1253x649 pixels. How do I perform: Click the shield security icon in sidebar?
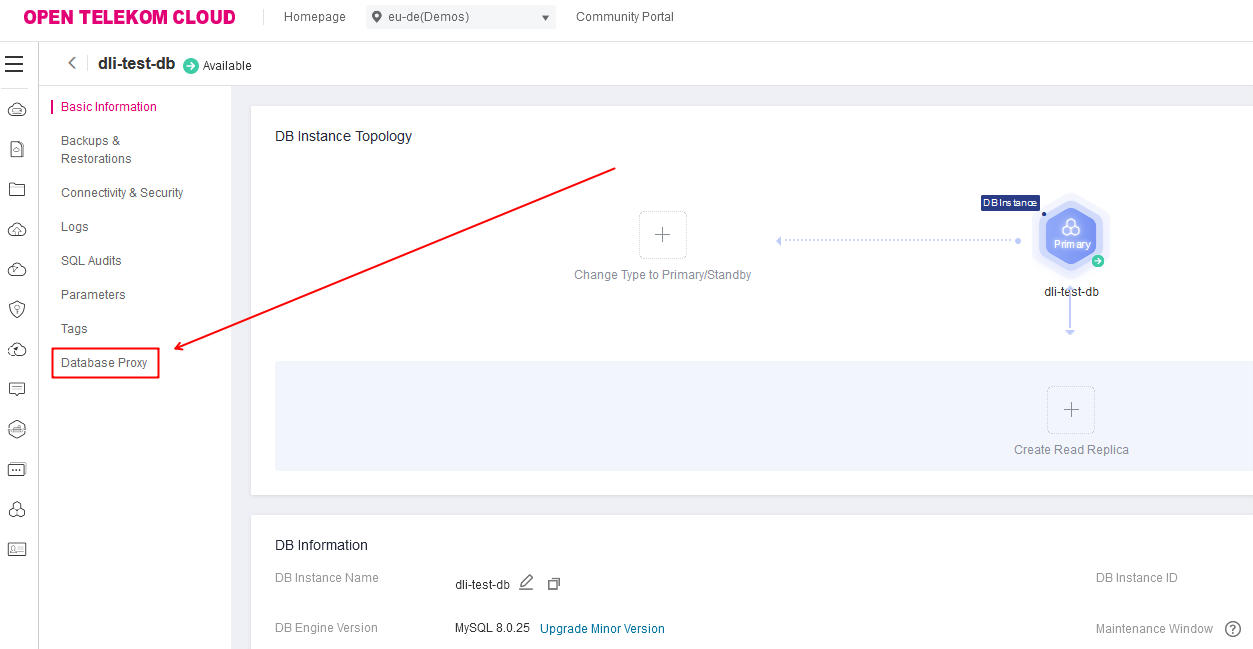[x=16, y=309]
